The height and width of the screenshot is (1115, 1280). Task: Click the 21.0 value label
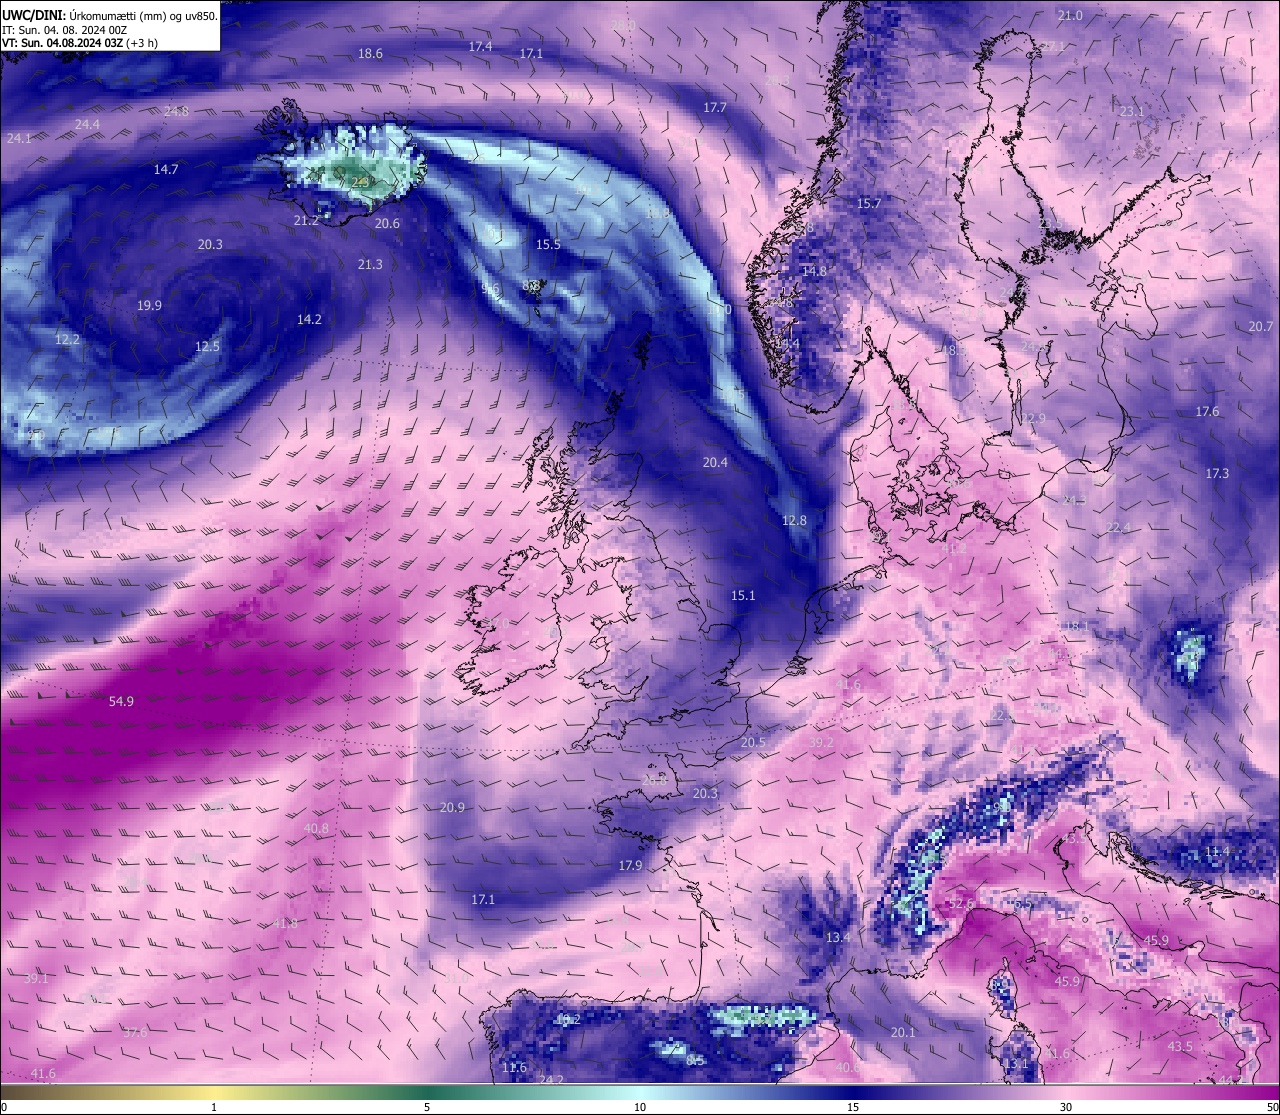1070,16
